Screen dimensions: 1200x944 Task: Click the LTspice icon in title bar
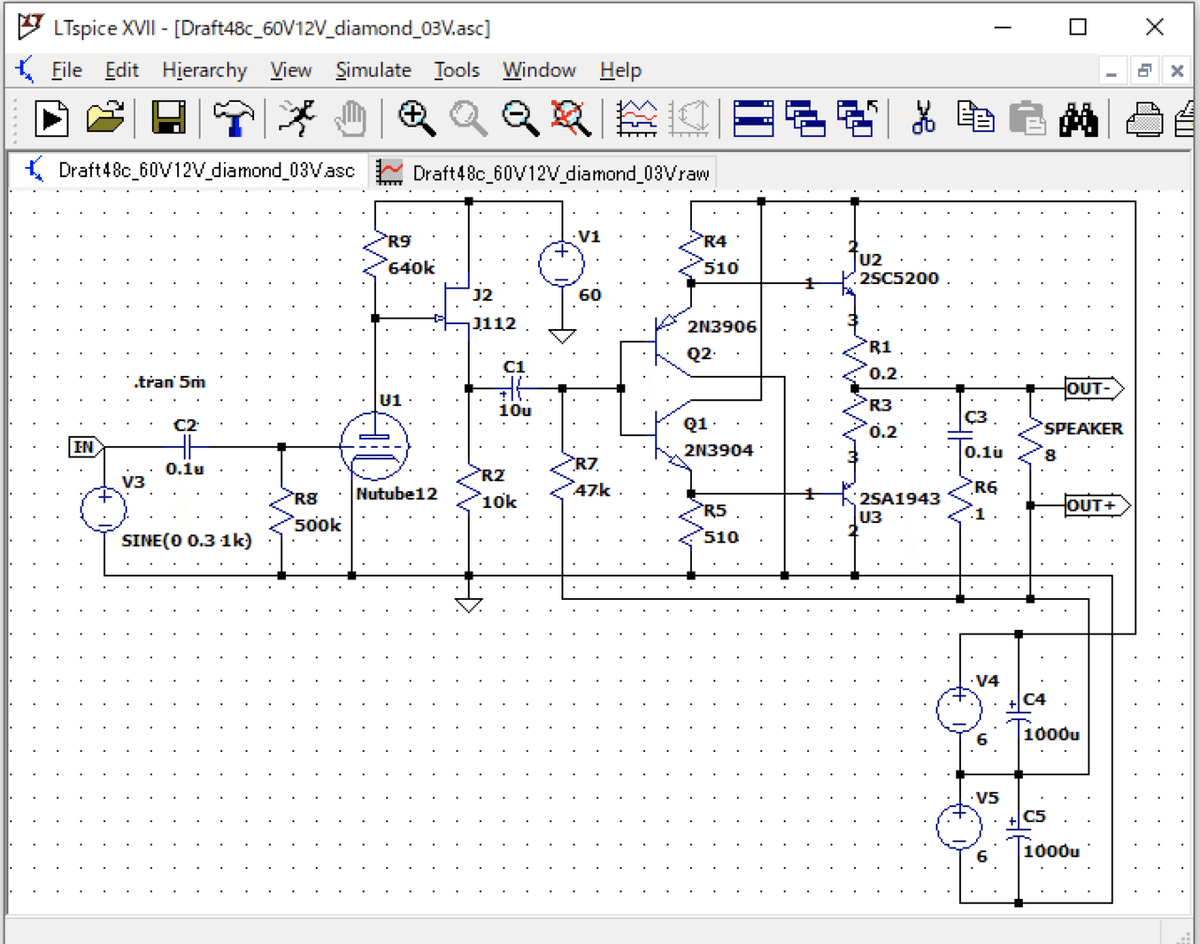pos(31,25)
